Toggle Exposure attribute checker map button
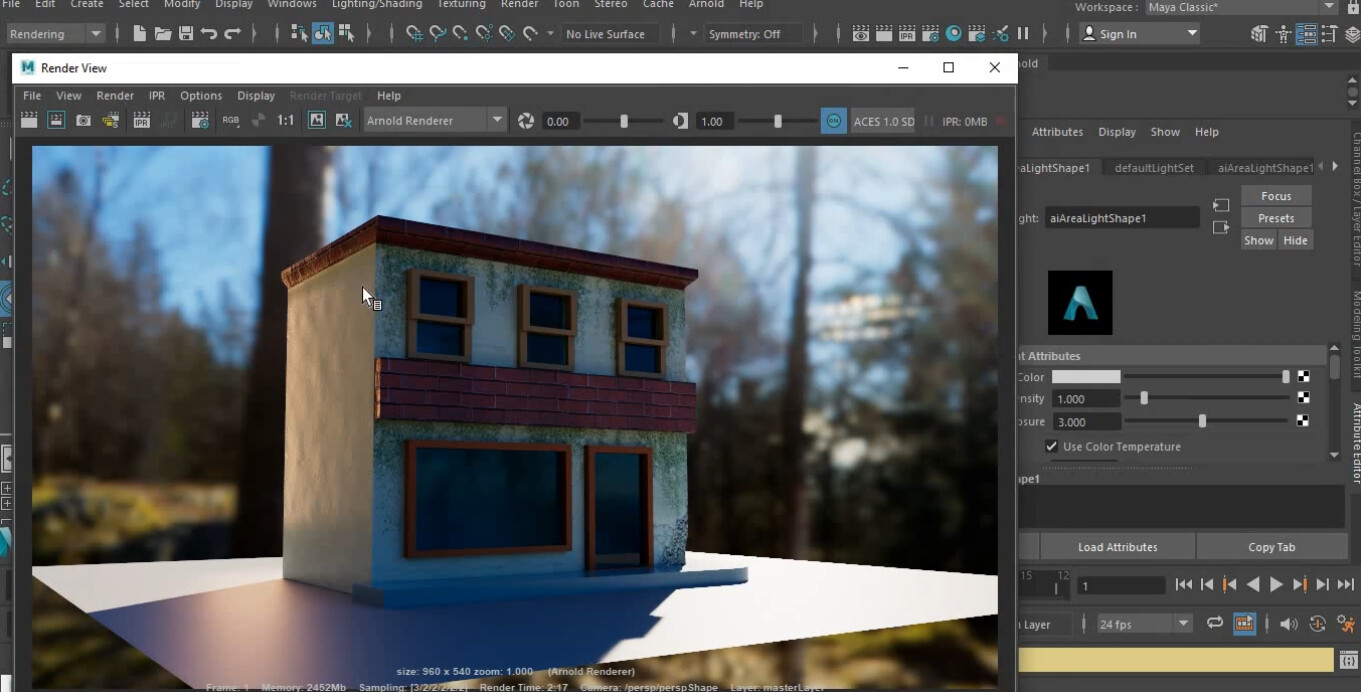The height and width of the screenshot is (692, 1361). (x=1303, y=422)
